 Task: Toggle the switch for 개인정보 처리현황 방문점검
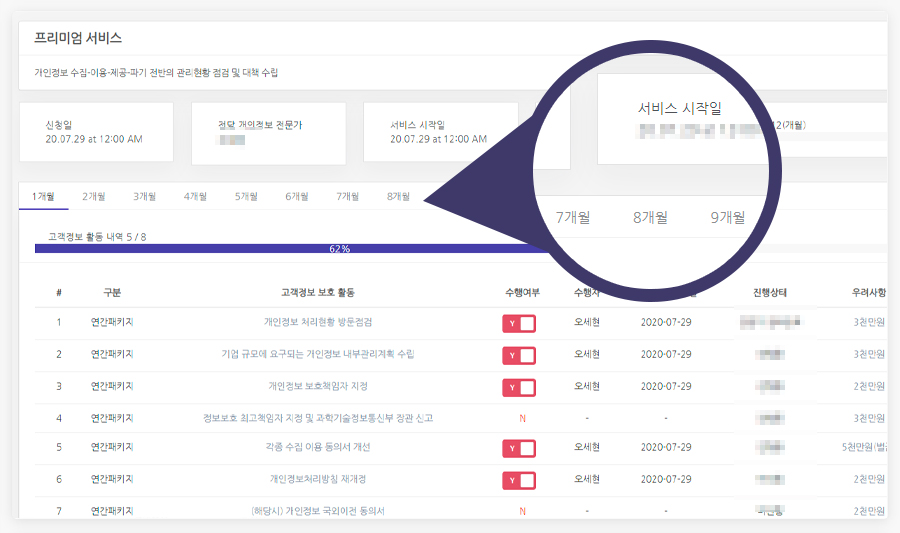click(x=519, y=323)
